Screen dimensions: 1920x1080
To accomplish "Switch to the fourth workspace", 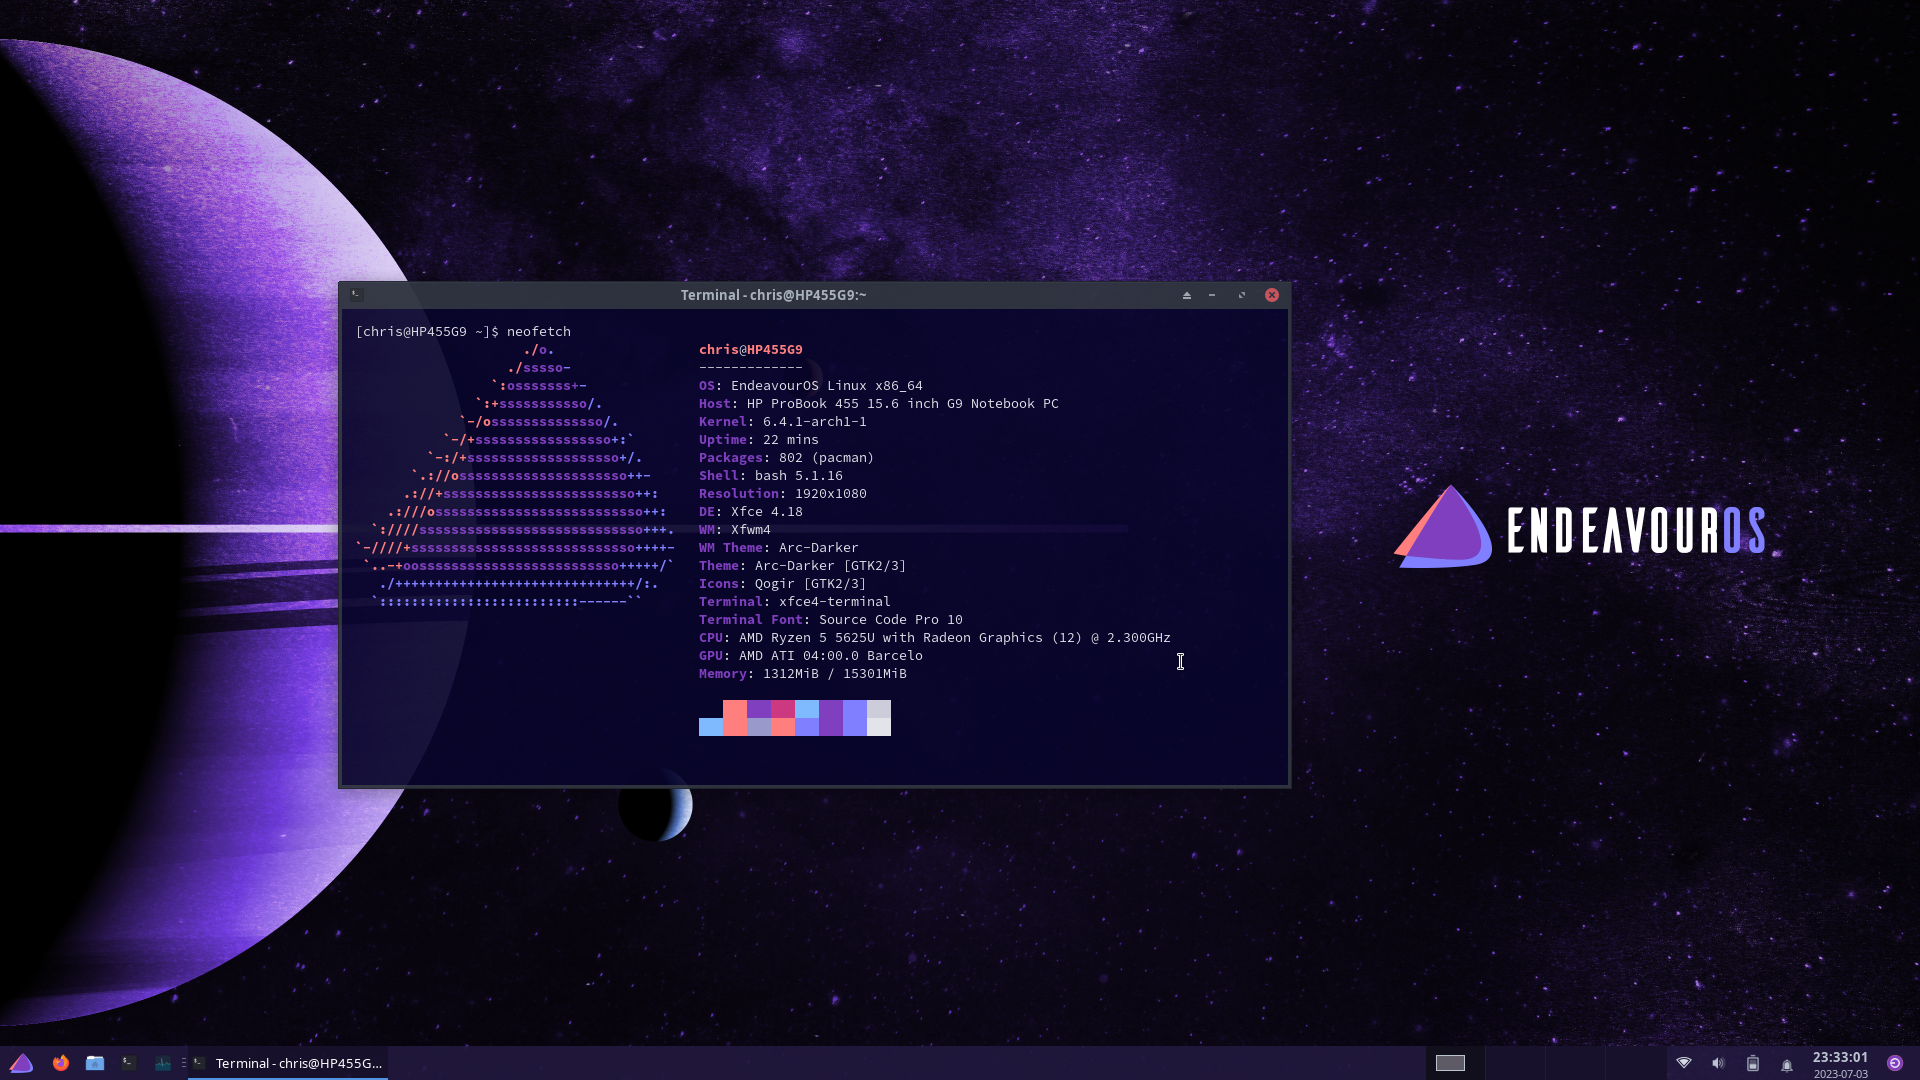I will click(x=1635, y=1063).
